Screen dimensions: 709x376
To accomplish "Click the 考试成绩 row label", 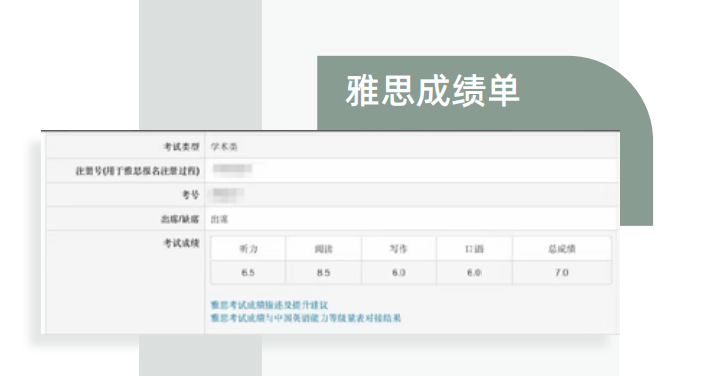I will pos(181,243).
